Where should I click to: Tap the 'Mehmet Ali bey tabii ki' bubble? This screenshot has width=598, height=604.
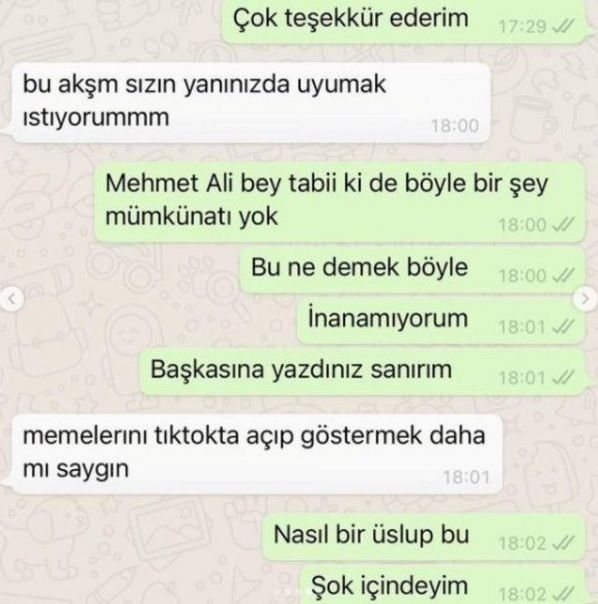(x=340, y=202)
